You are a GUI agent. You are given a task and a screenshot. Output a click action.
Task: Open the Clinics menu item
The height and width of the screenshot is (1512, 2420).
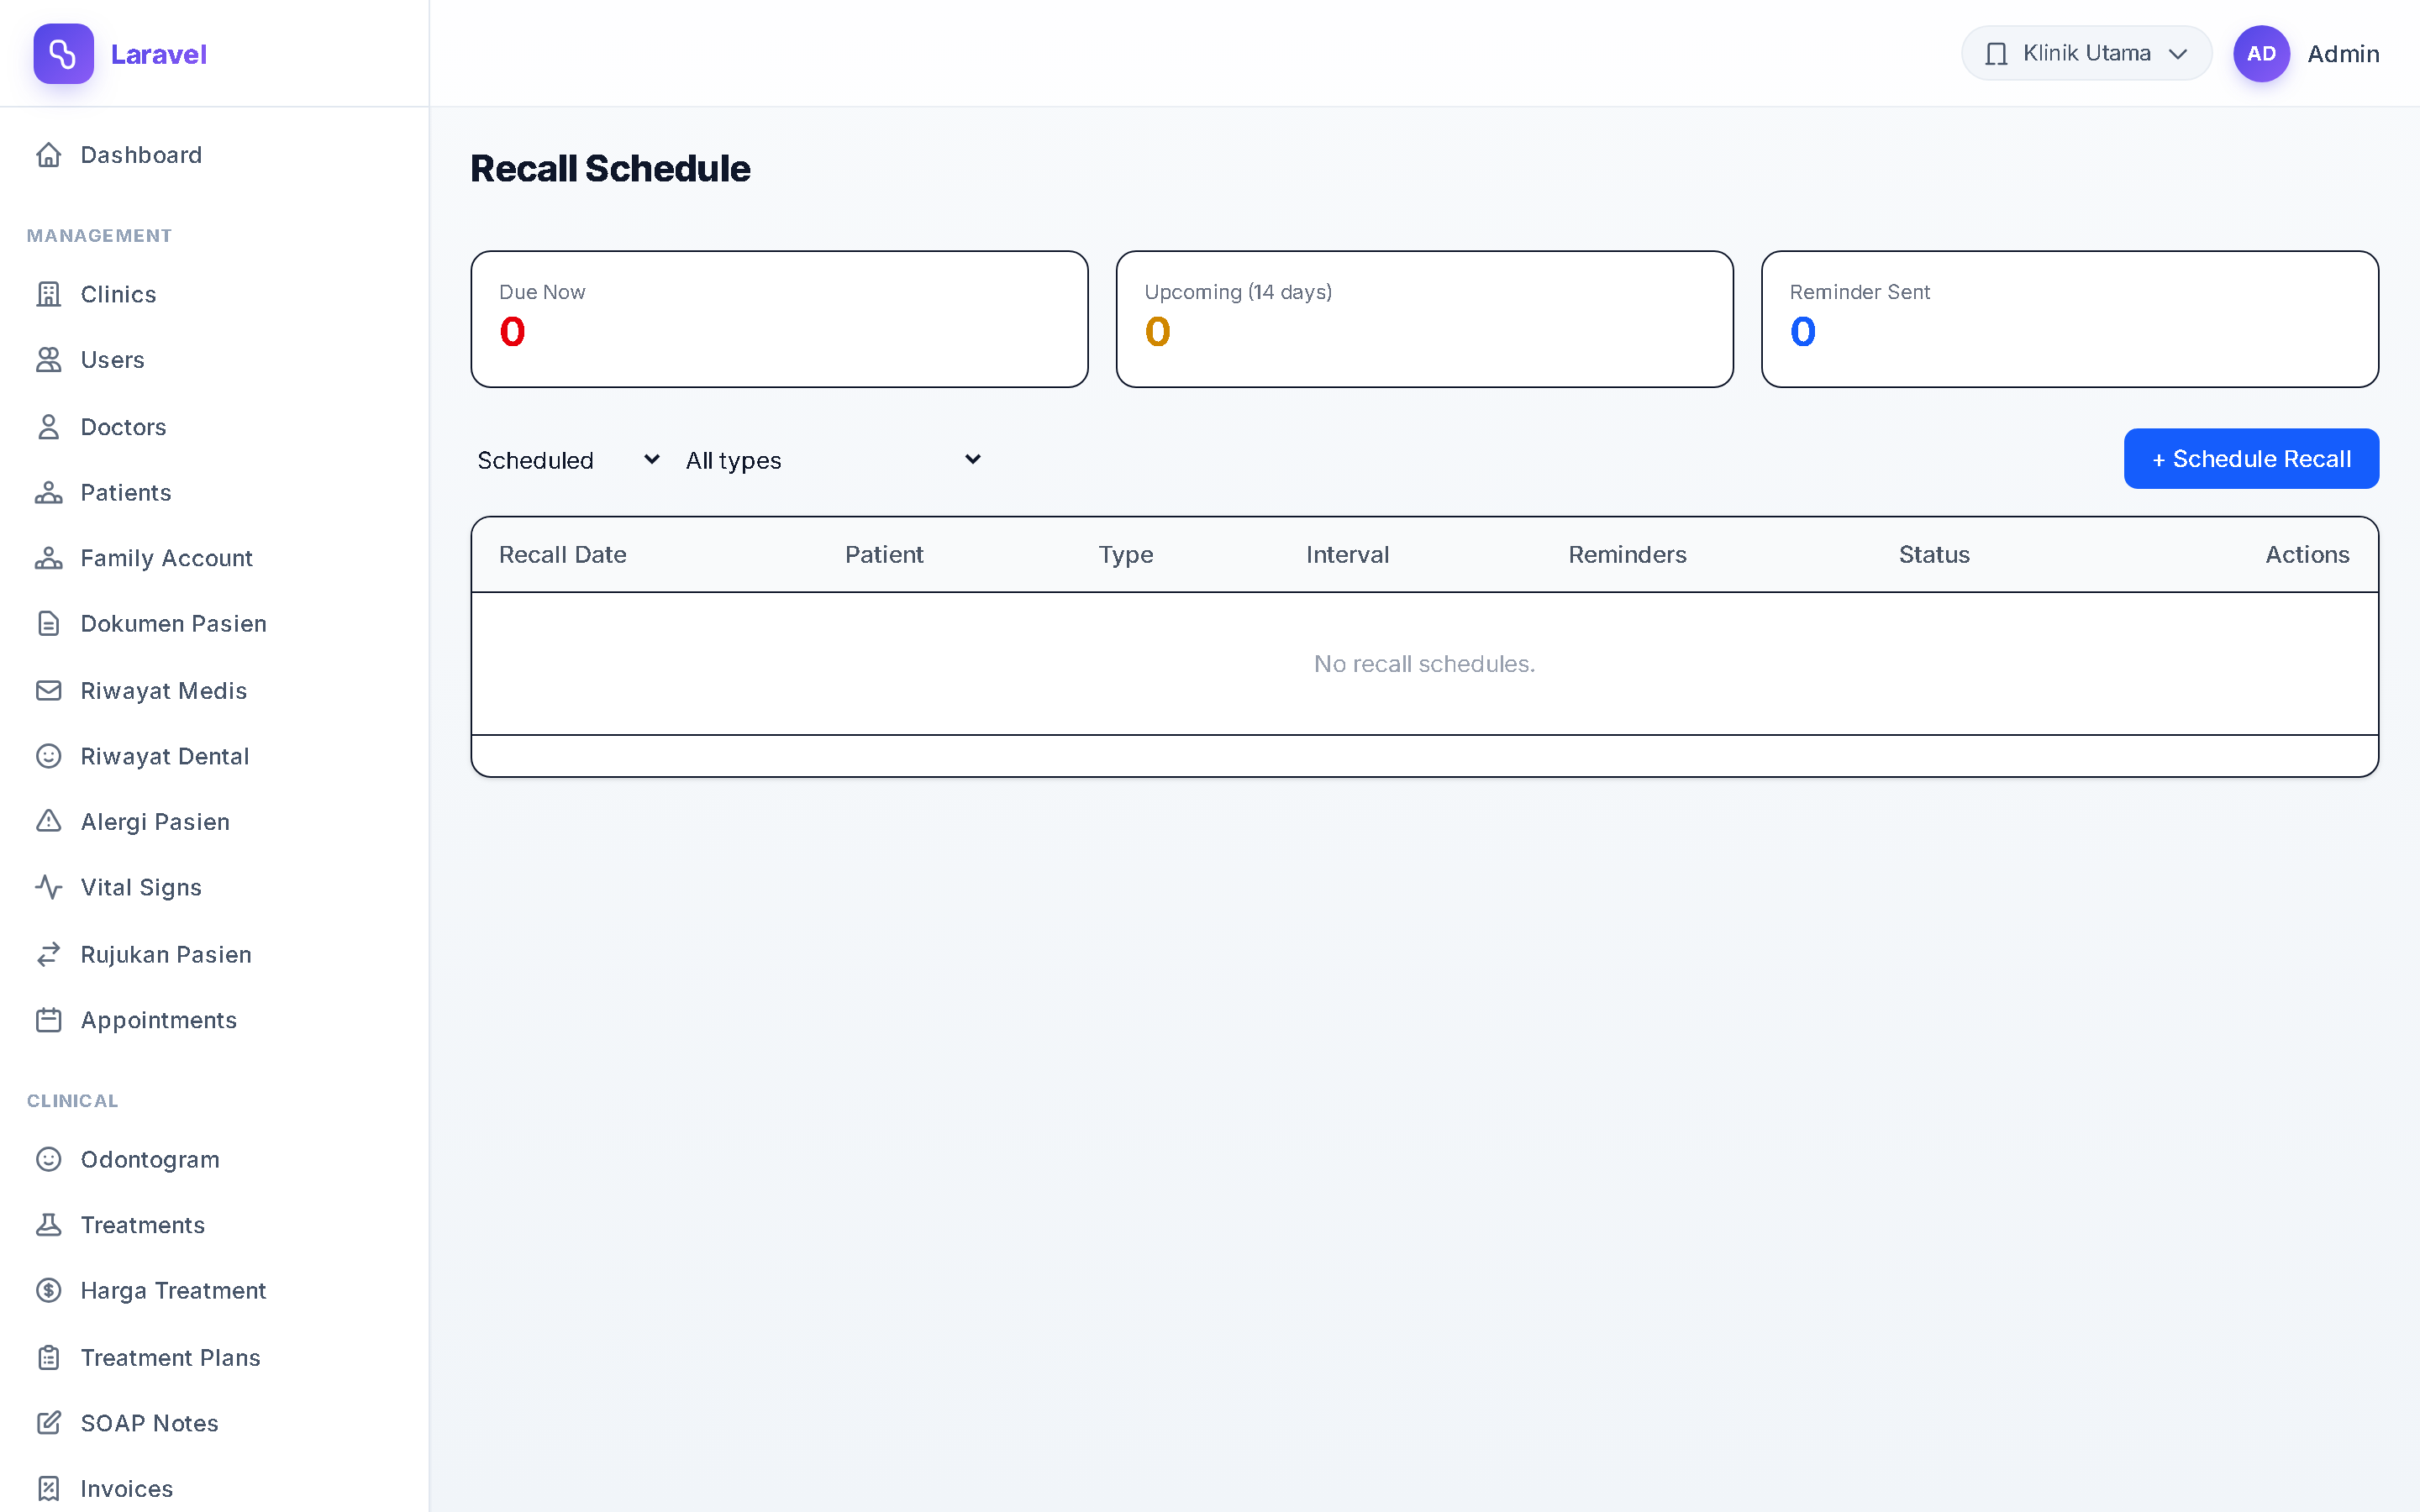pos(214,294)
